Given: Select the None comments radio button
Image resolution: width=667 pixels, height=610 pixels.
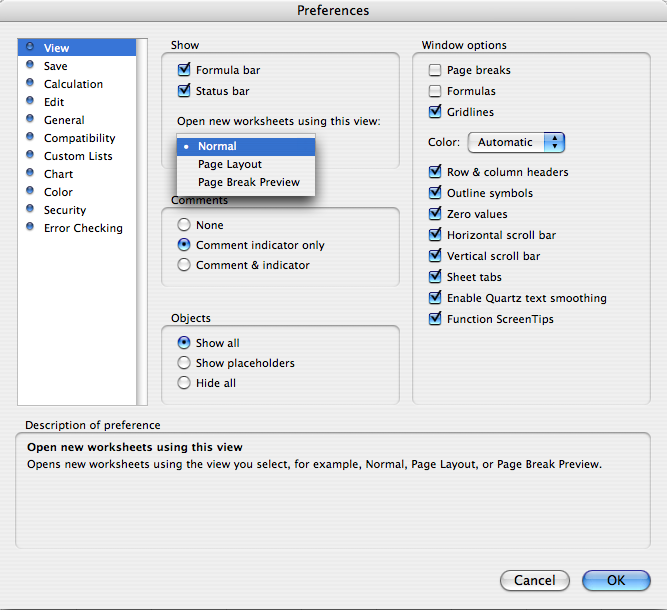Looking at the screenshot, I should tap(184, 225).
